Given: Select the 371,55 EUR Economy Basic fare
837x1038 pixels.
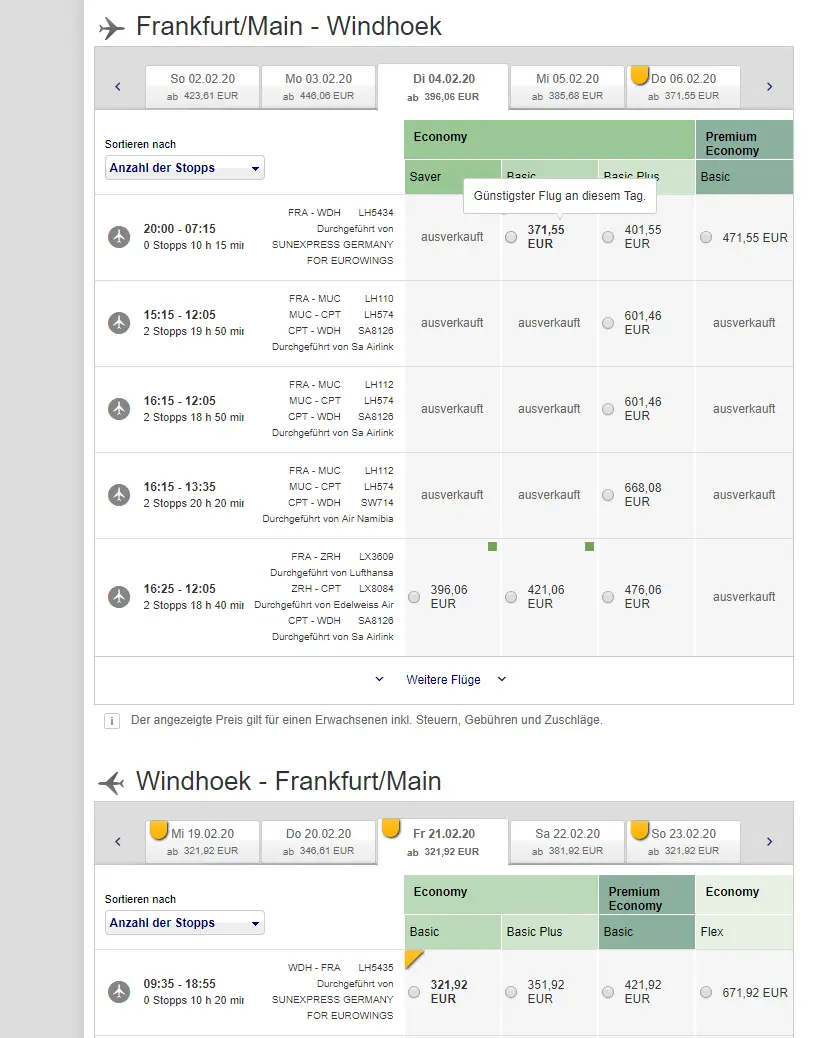Looking at the screenshot, I should 511,237.
